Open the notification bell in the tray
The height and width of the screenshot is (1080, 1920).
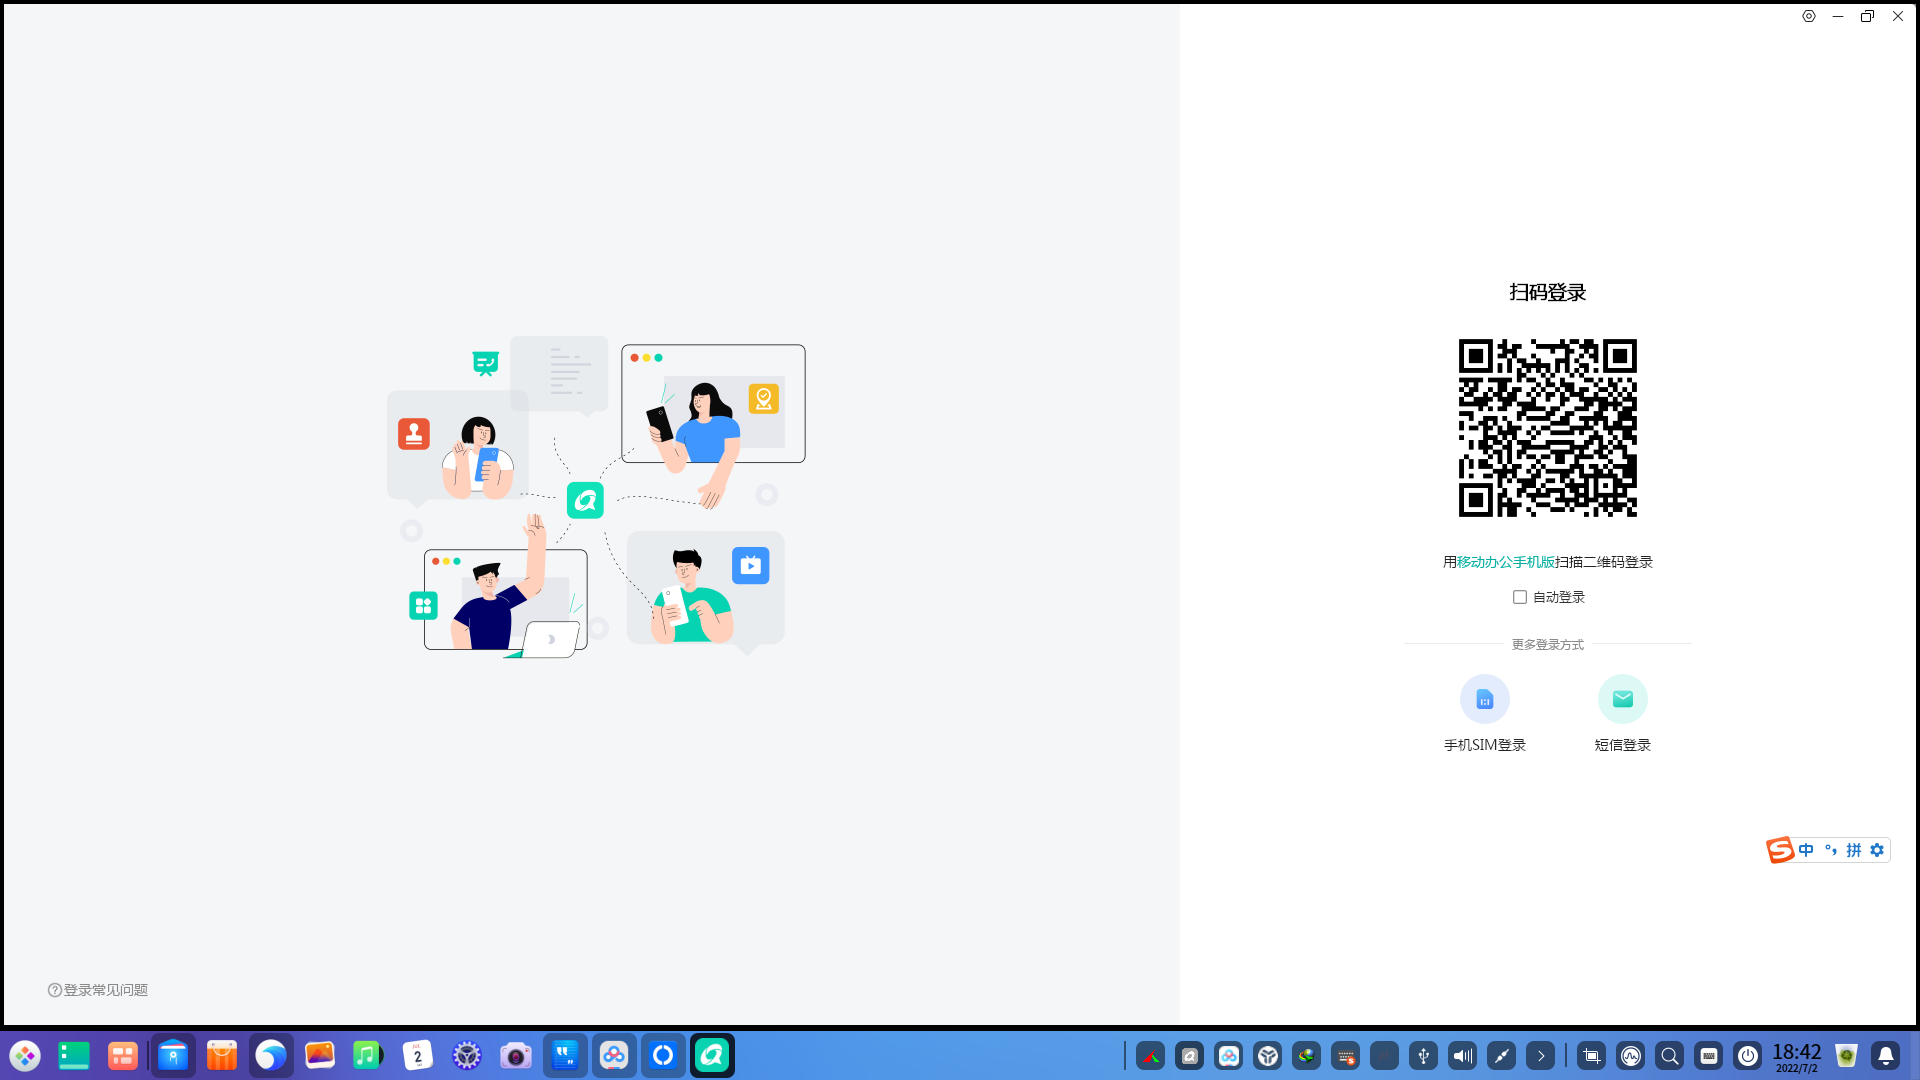coord(1886,1055)
